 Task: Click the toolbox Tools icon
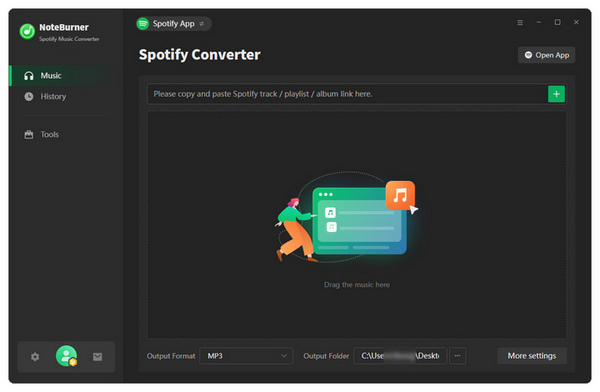29,134
